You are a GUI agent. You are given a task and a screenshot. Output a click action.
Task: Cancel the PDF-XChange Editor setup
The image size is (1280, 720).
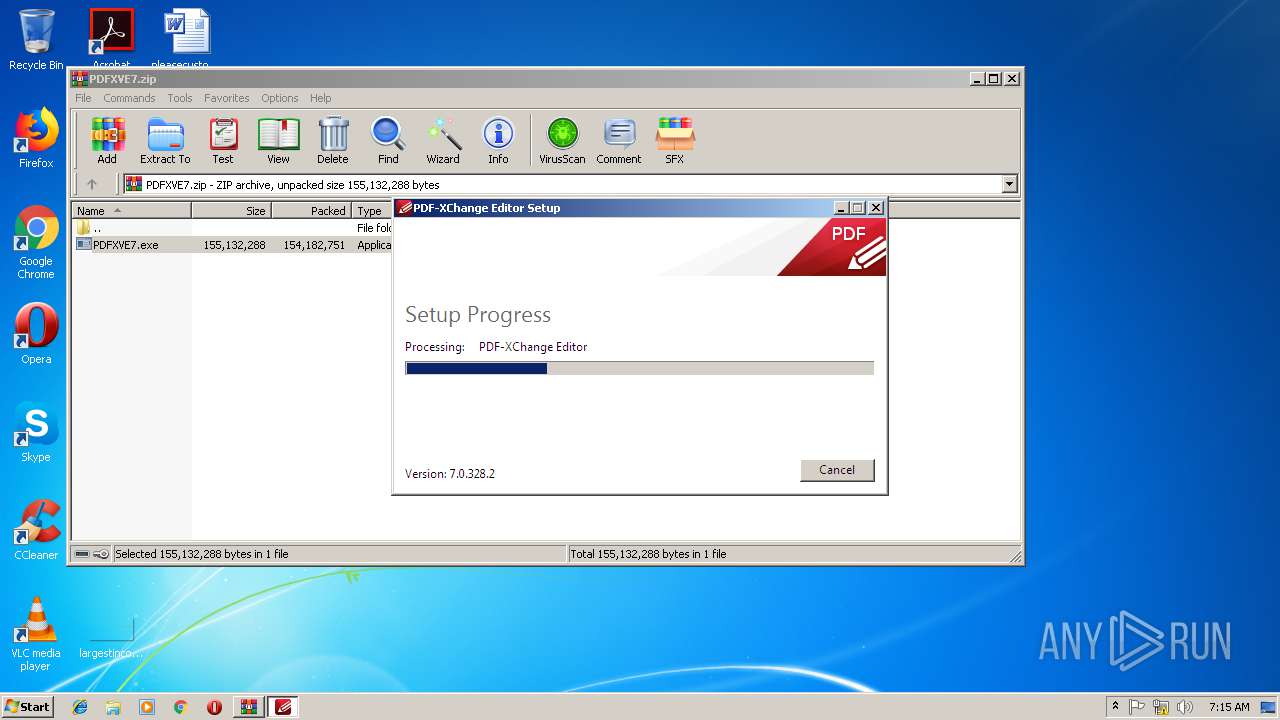pos(837,470)
